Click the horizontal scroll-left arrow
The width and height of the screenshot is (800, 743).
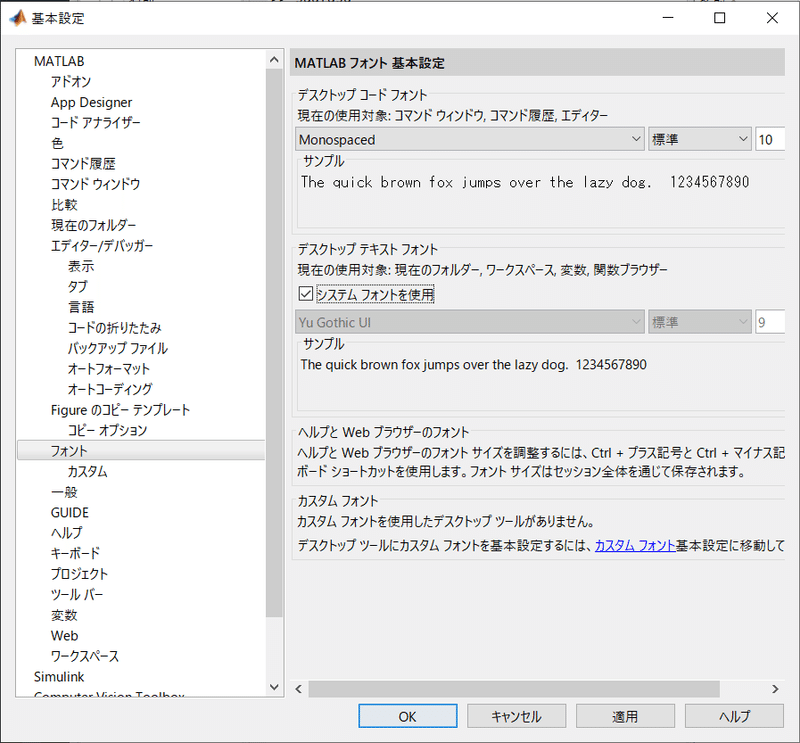click(299, 689)
